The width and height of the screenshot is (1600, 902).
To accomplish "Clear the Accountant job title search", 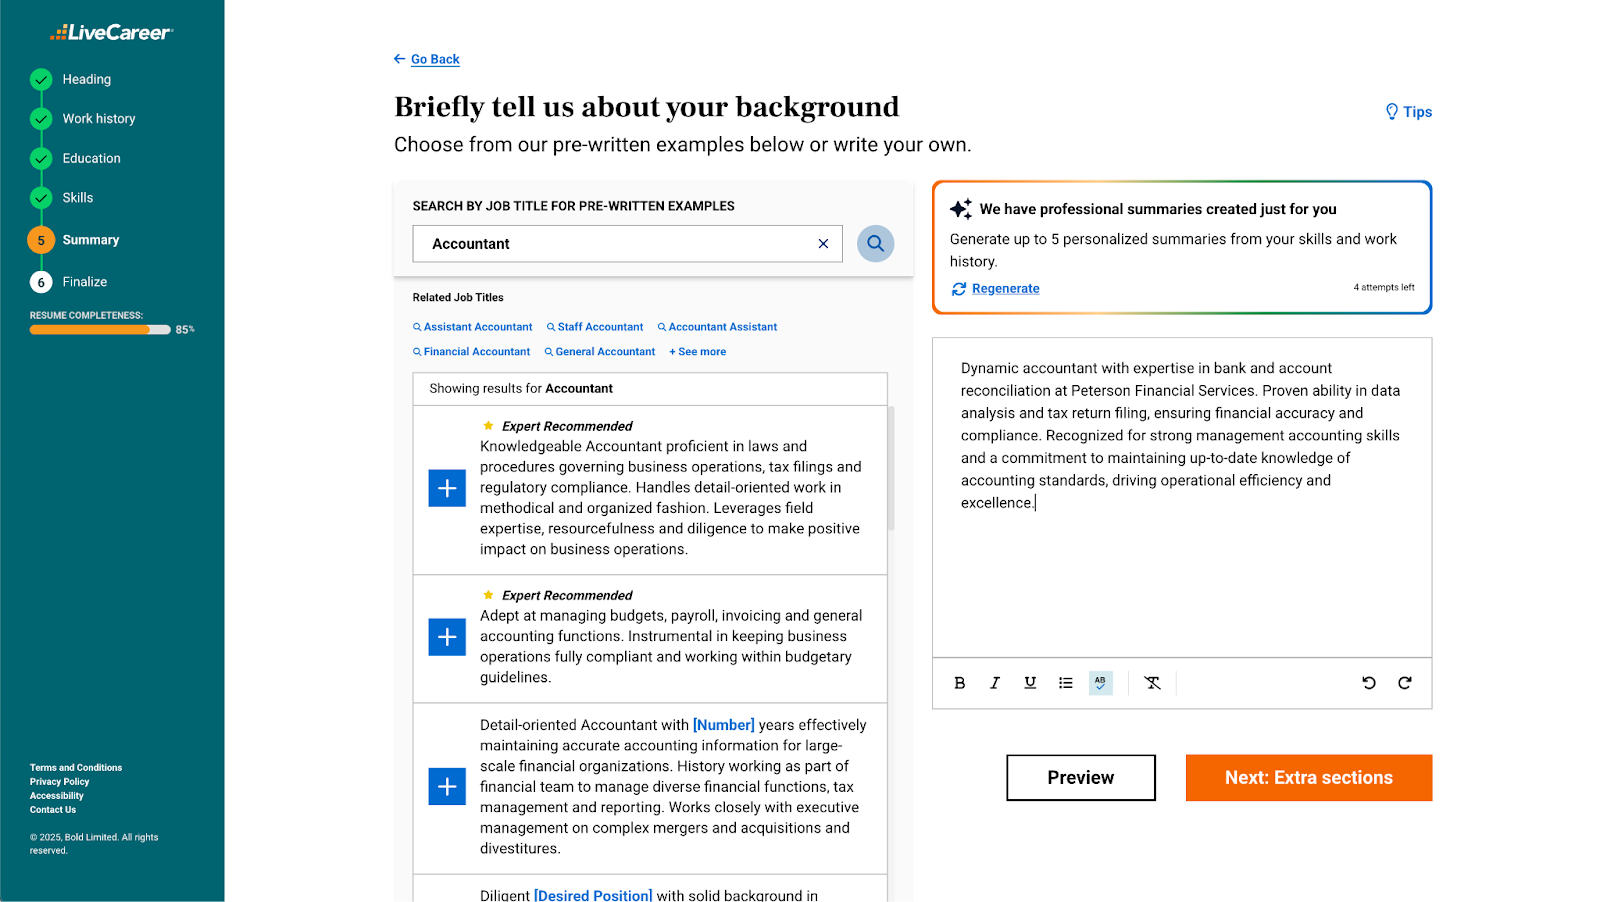I will pos(823,244).
